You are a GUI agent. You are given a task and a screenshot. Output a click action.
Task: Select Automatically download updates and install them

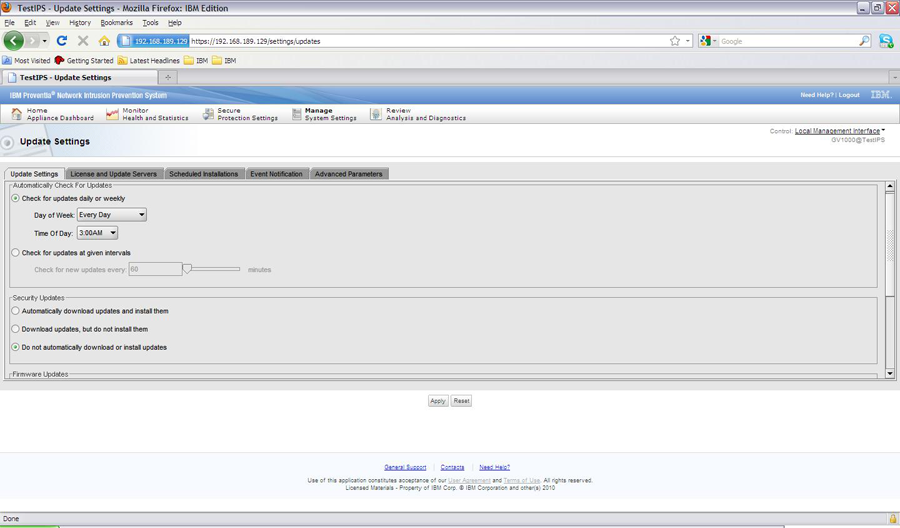click(x=15, y=310)
